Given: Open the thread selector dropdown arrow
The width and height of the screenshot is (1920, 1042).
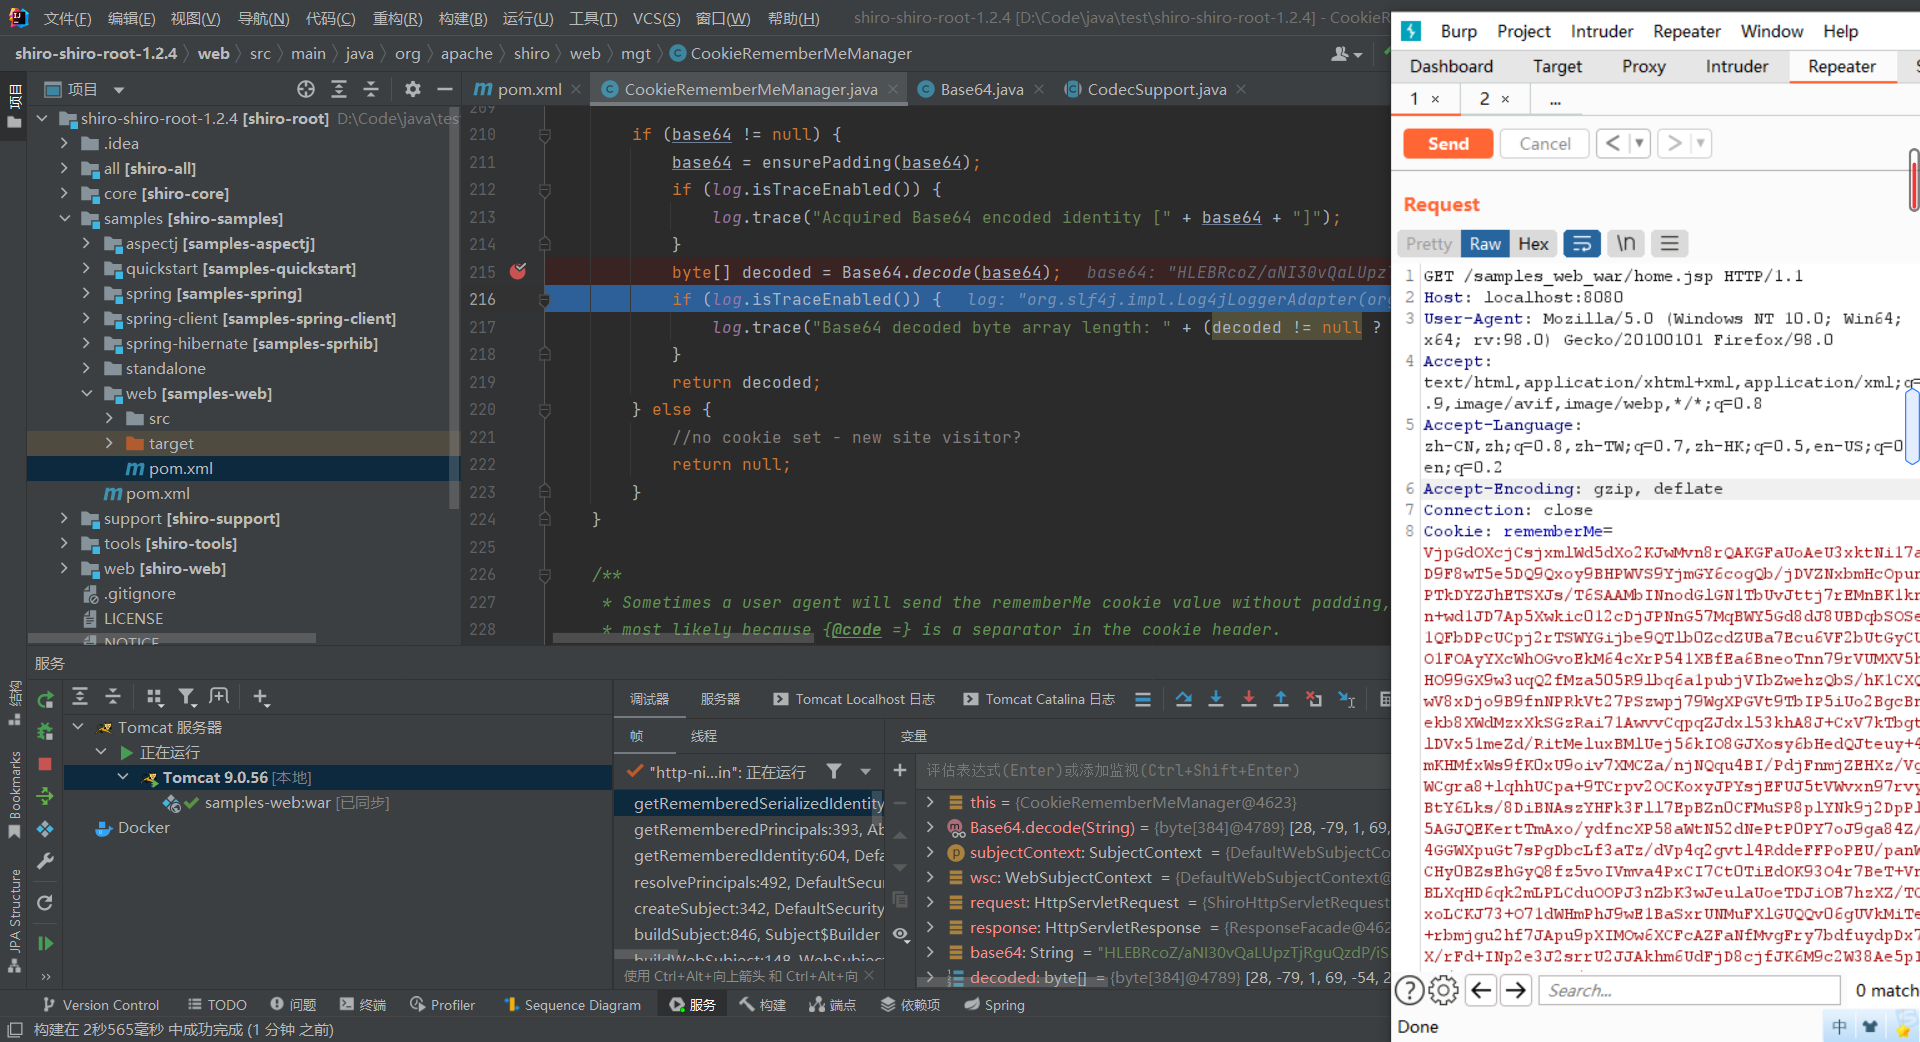Looking at the screenshot, I should [x=866, y=771].
